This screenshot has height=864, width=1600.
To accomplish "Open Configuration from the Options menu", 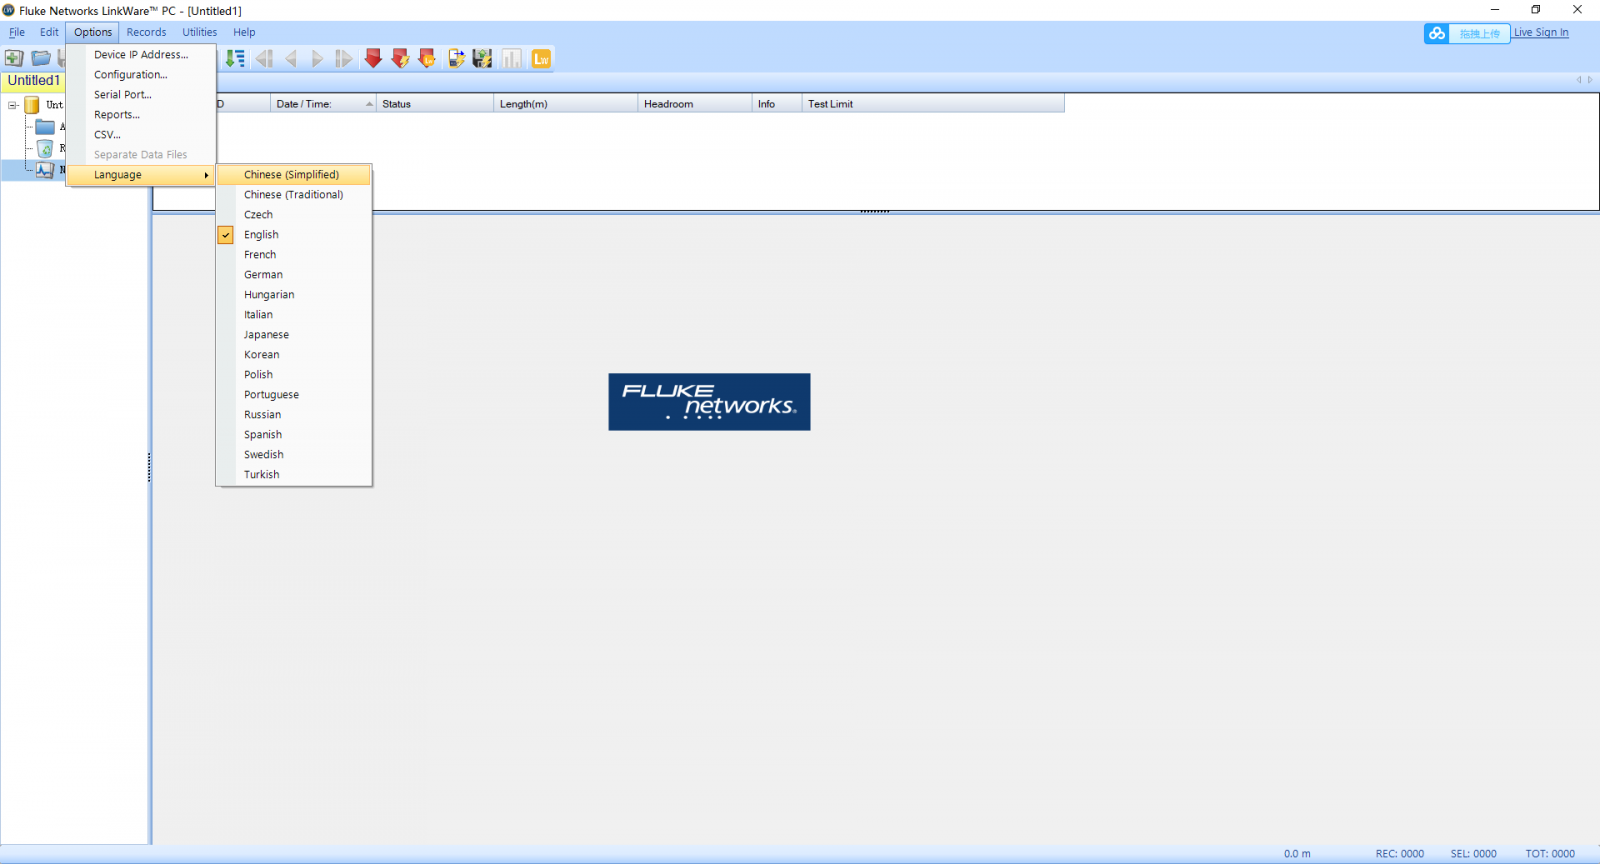I will coord(130,75).
